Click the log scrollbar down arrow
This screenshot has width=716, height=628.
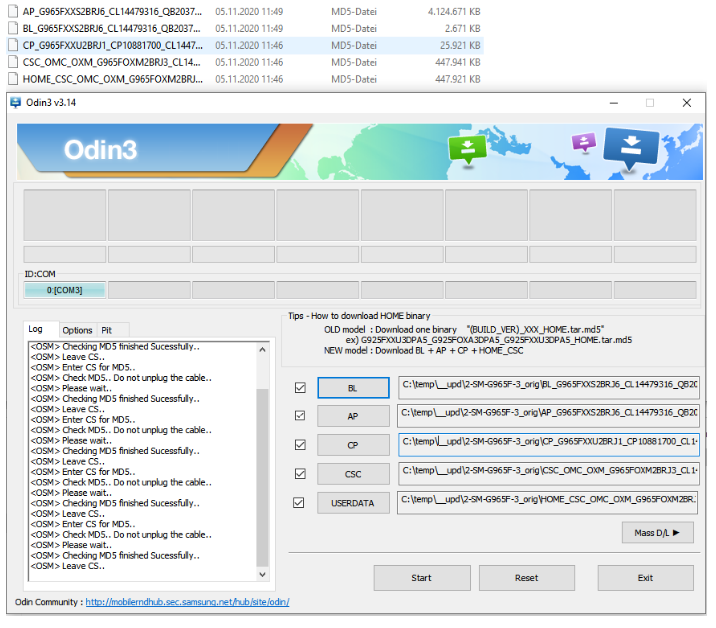point(263,574)
